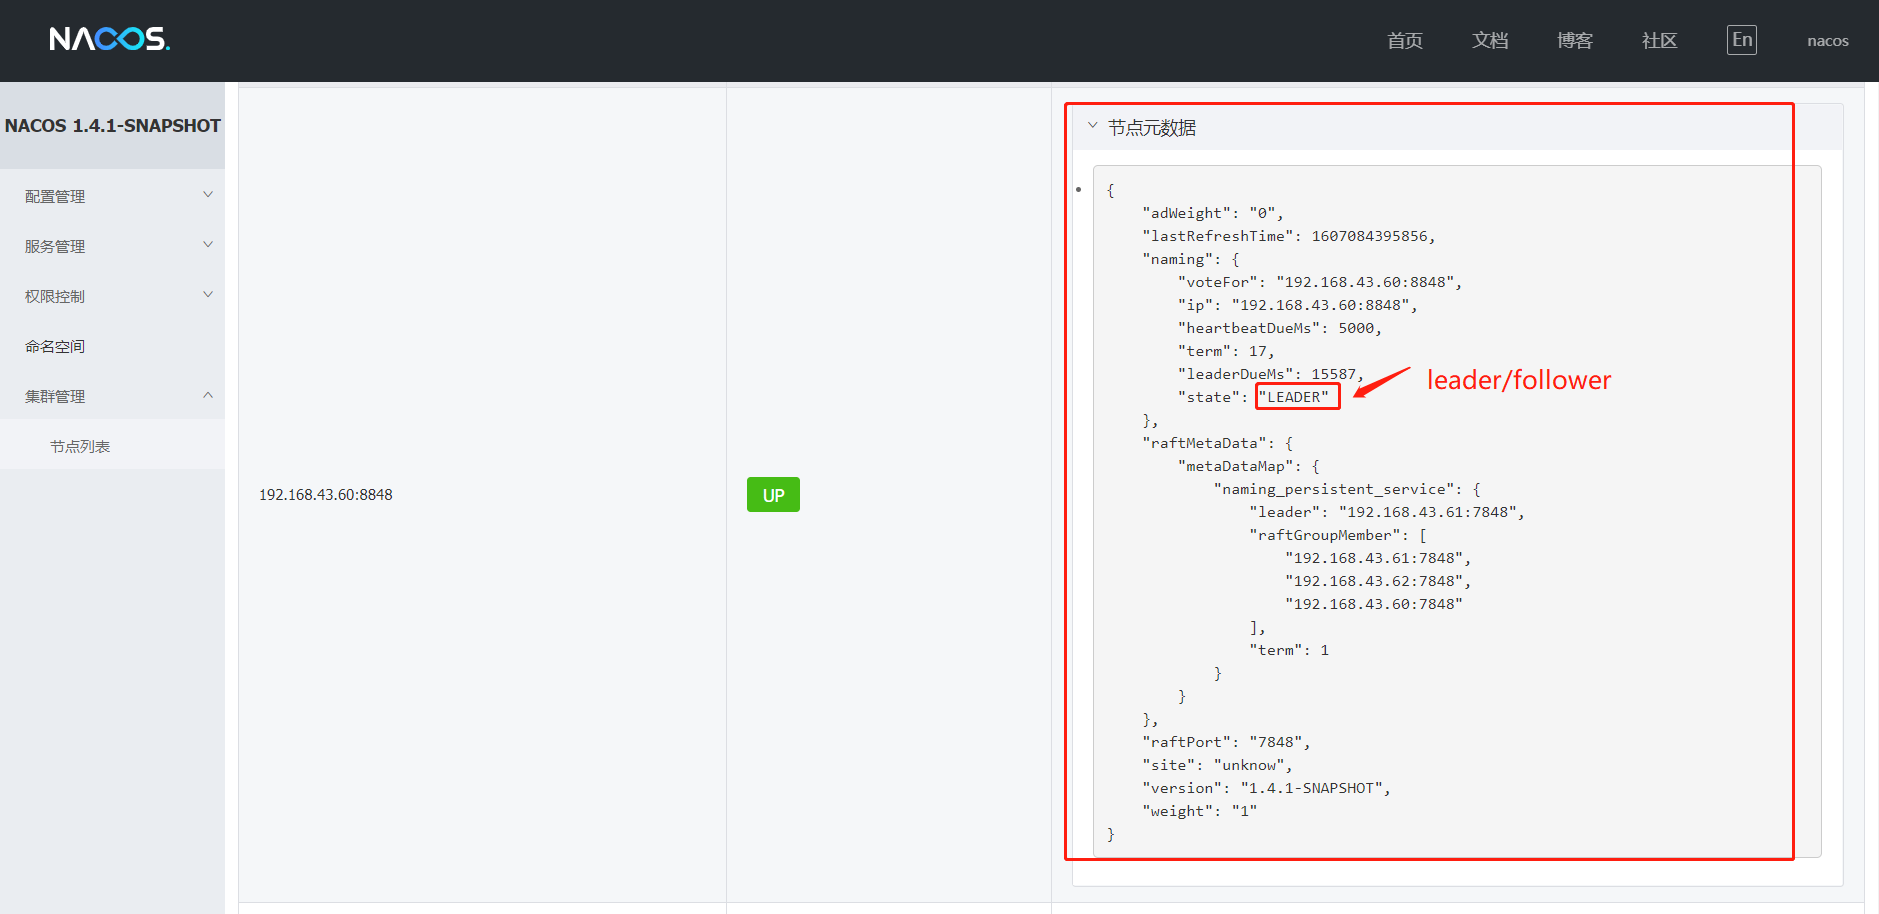Click the "naming_persistent_service" key

(1333, 489)
